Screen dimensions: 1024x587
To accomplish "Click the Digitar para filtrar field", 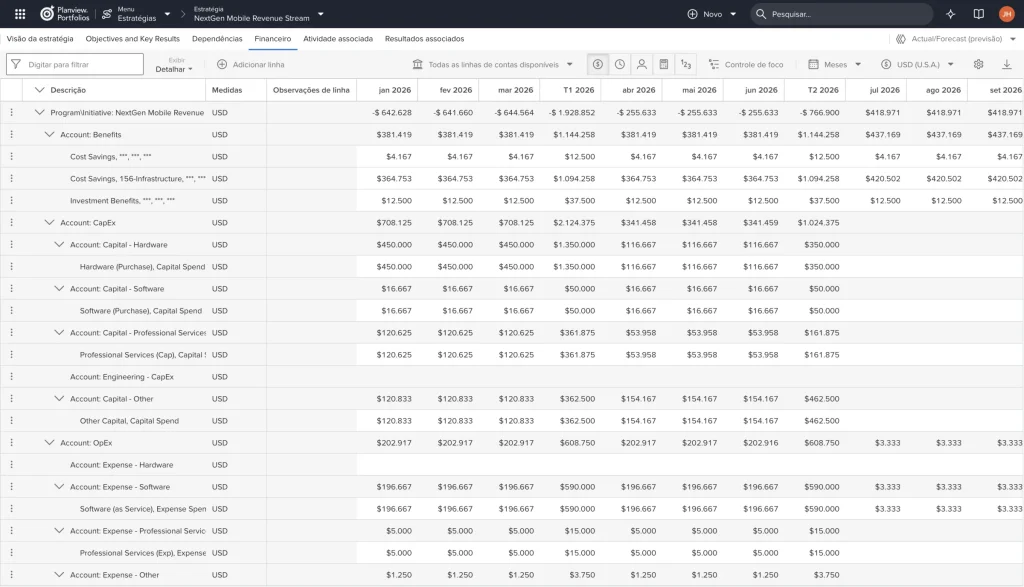I will pos(74,64).
